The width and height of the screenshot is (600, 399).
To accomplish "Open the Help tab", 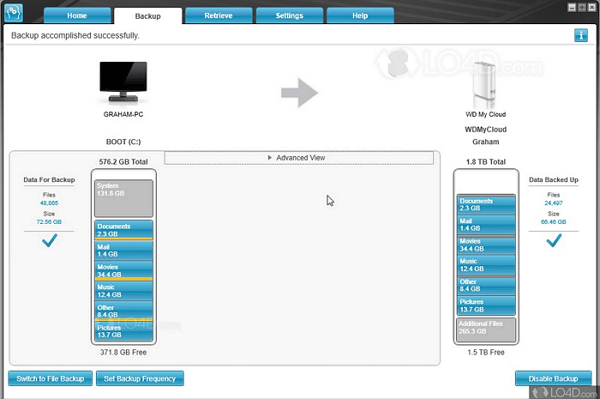I will pyautogui.click(x=360, y=16).
